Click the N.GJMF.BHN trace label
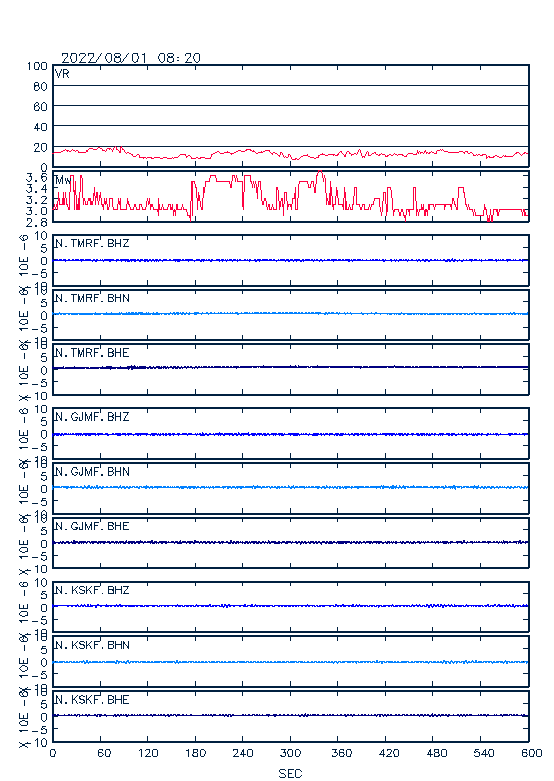The height and width of the screenshot is (781, 554). [x=92, y=471]
